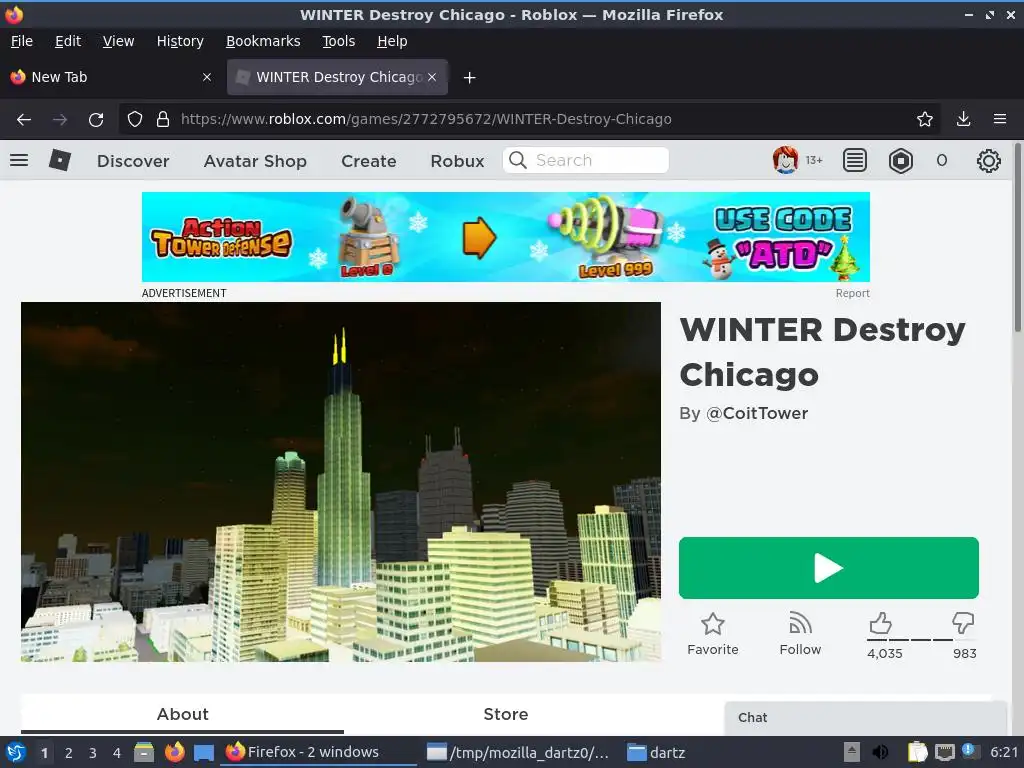Open a new browser tab
This screenshot has height=768, width=1024.
pyautogui.click(x=469, y=78)
